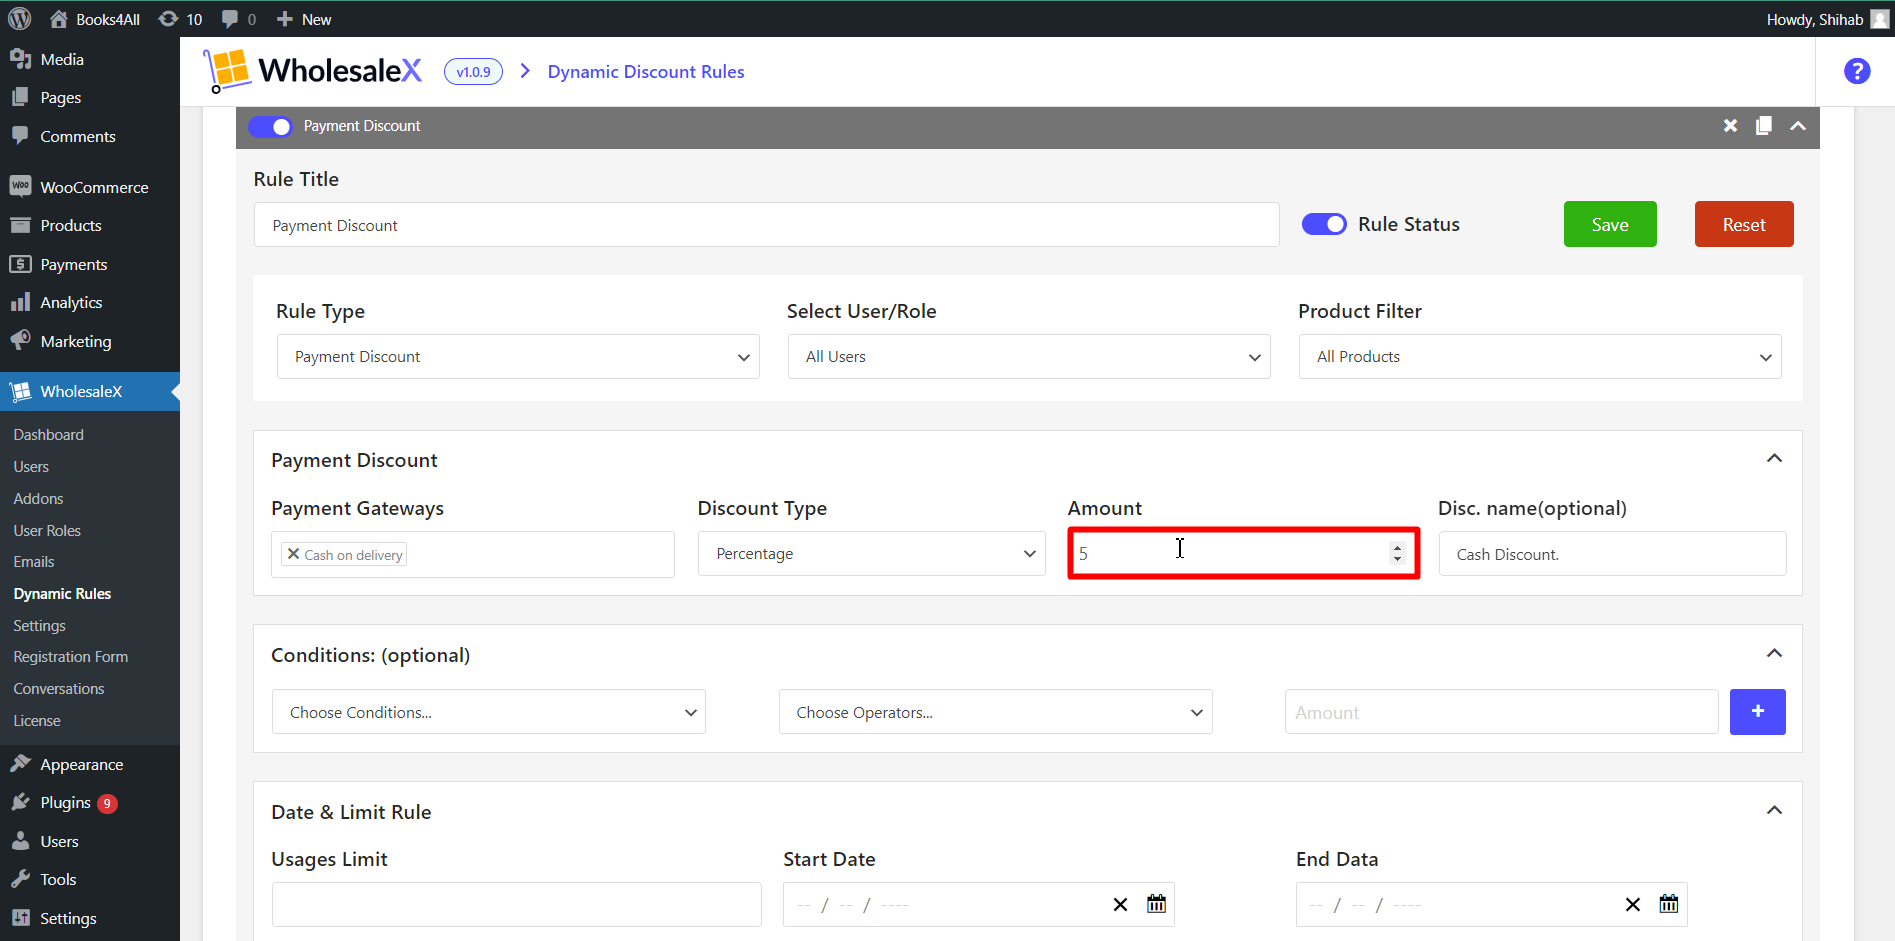Clear the End Data field with X
The height and width of the screenshot is (941, 1895).
click(x=1633, y=904)
